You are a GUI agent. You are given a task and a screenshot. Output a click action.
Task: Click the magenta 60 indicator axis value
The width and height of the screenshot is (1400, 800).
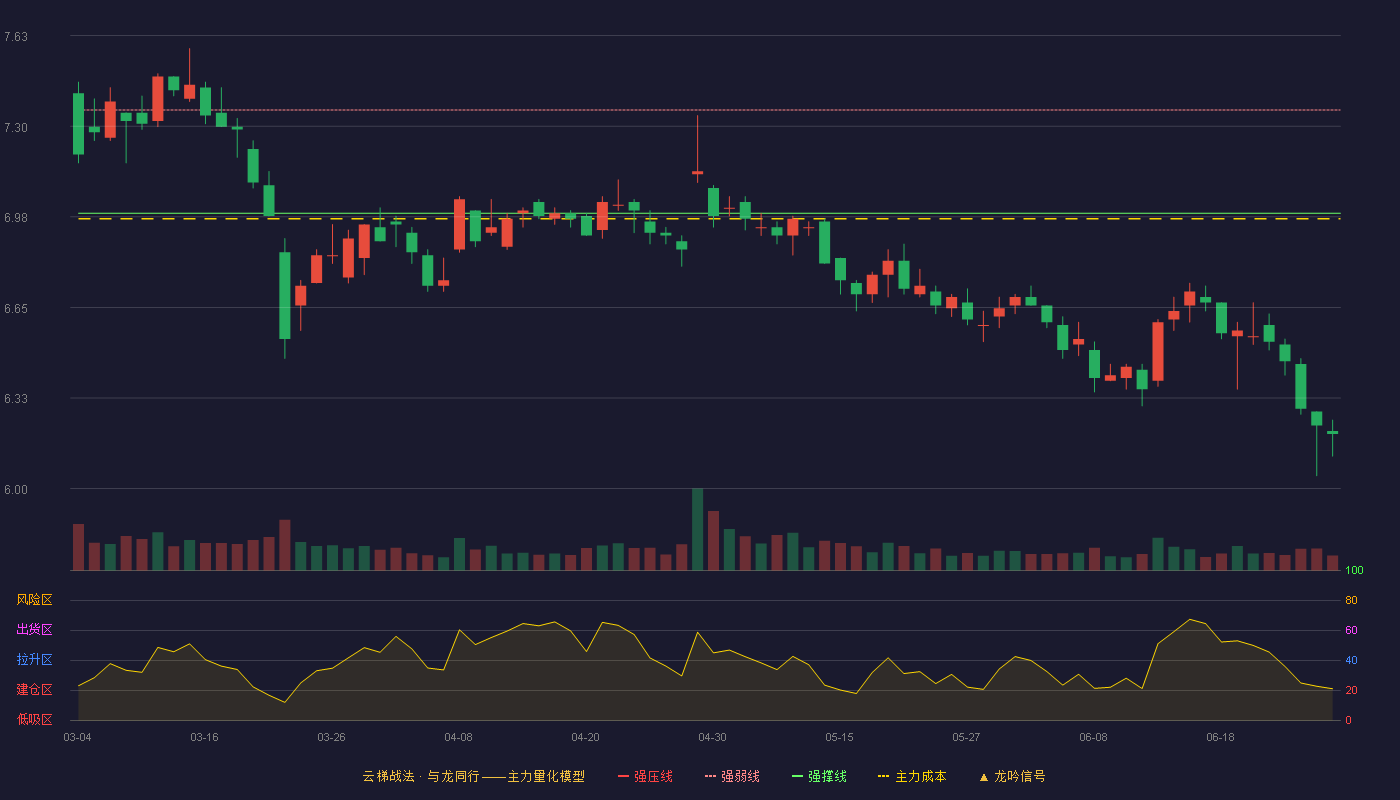[x=1351, y=630]
